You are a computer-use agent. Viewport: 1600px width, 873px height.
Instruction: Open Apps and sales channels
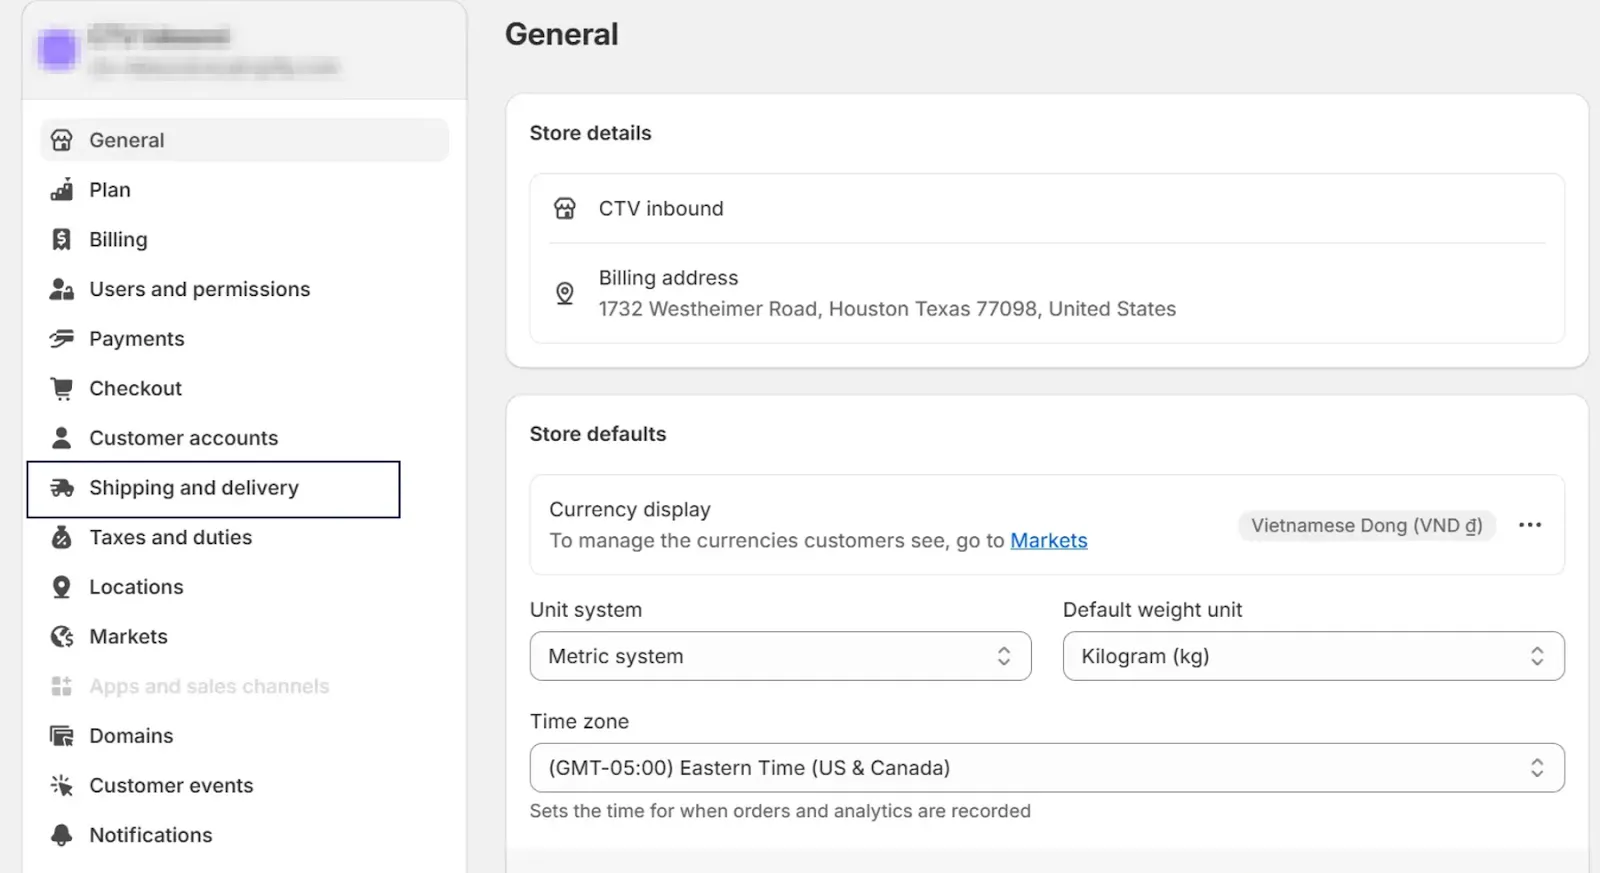click(245, 687)
